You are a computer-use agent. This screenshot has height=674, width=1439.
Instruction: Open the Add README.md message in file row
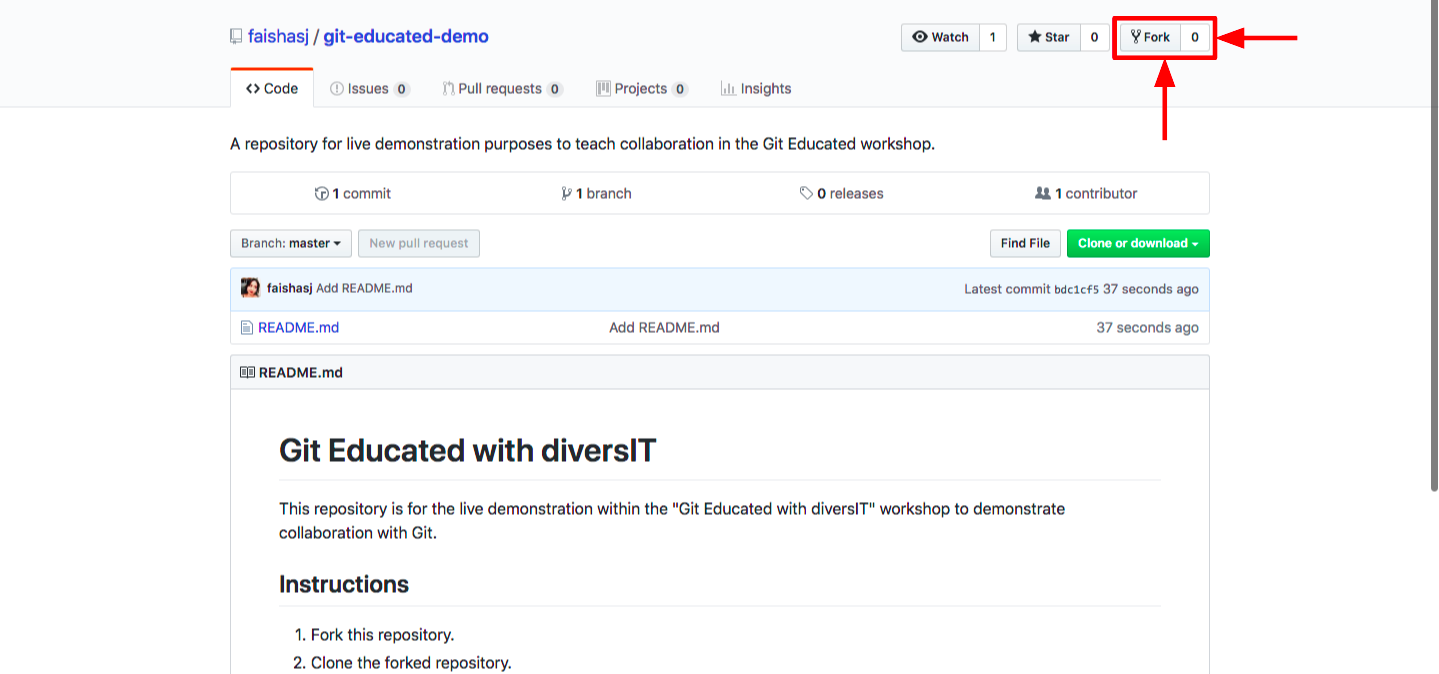[664, 327]
